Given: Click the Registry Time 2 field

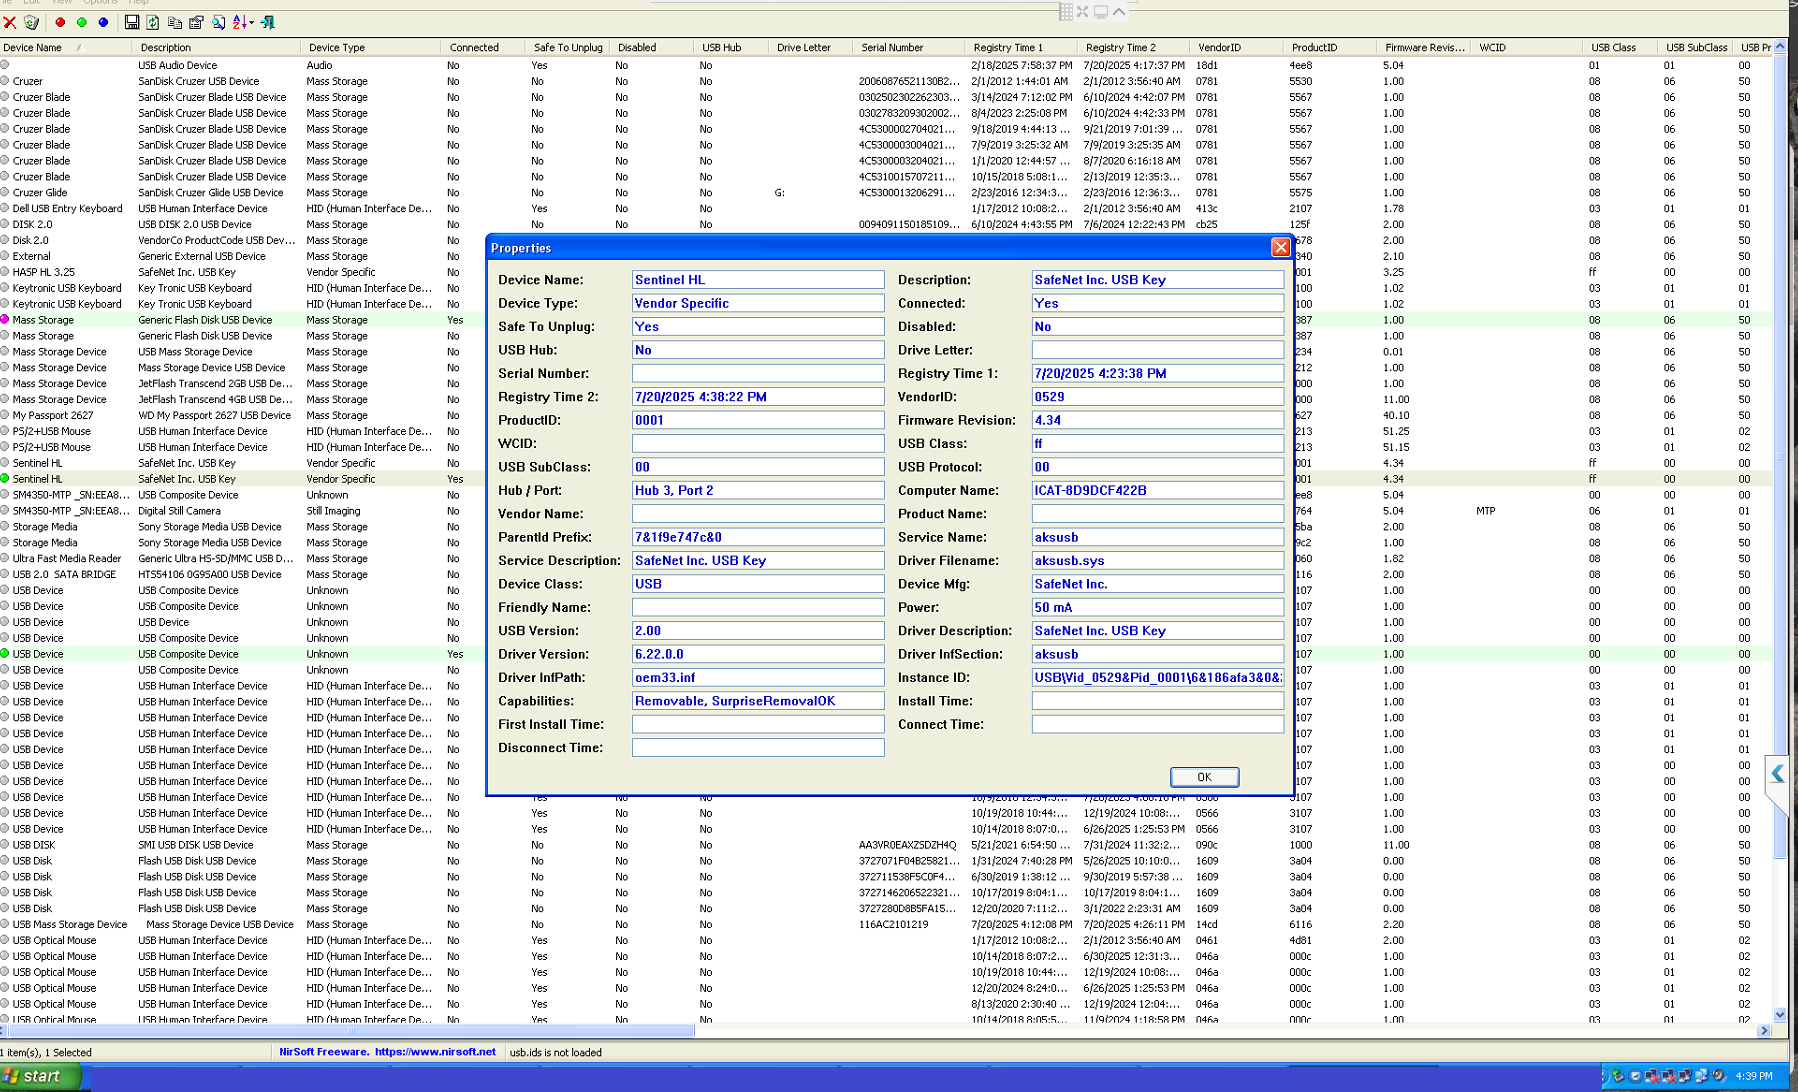Looking at the screenshot, I should [758, 397].
